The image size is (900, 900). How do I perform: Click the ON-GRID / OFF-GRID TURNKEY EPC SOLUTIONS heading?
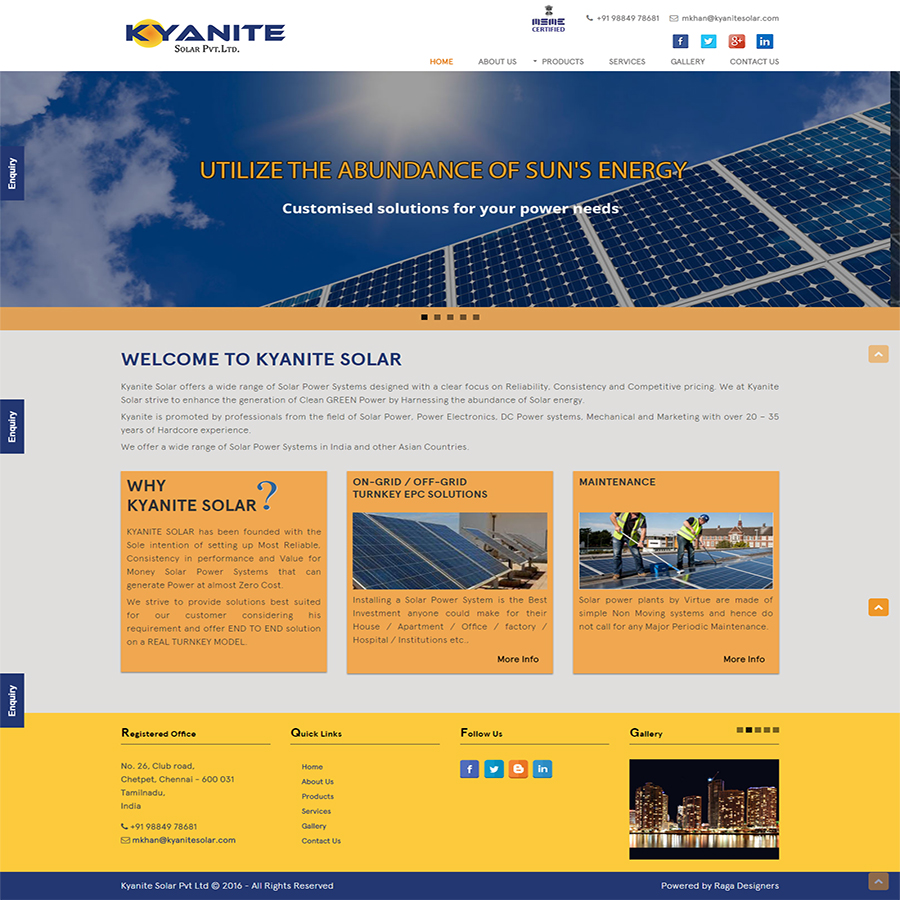(420, 488)
